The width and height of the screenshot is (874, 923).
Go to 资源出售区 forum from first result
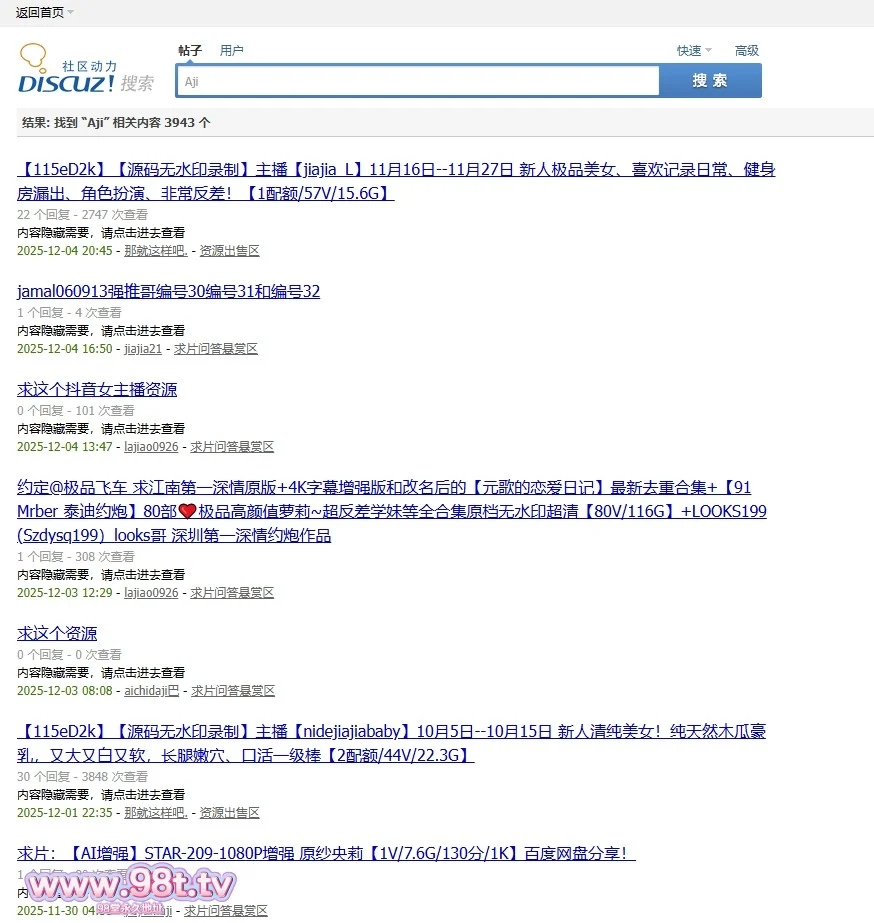coord(229,251)
